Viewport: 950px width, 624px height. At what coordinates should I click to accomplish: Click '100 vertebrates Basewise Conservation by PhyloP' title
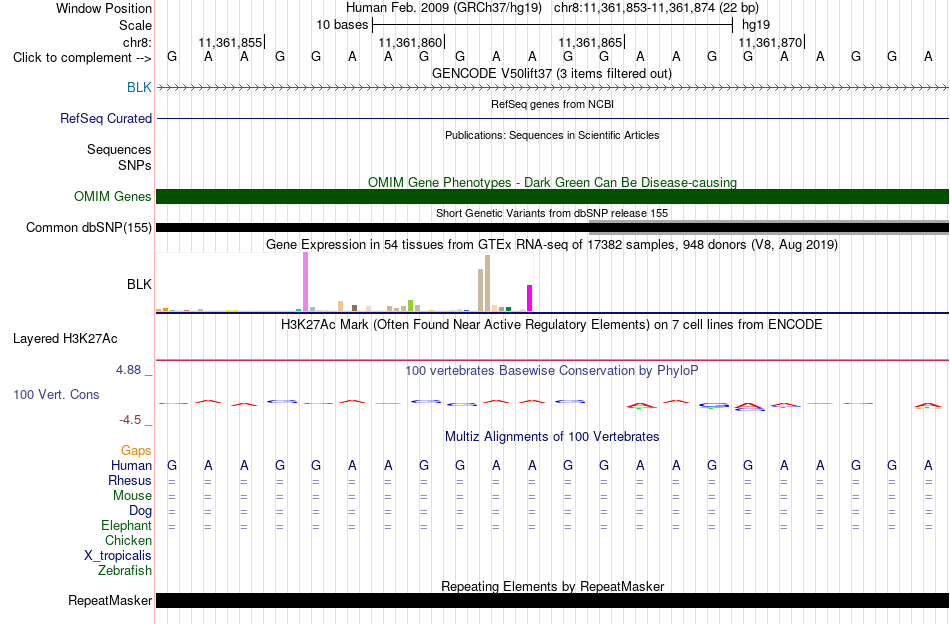point(552,370)
